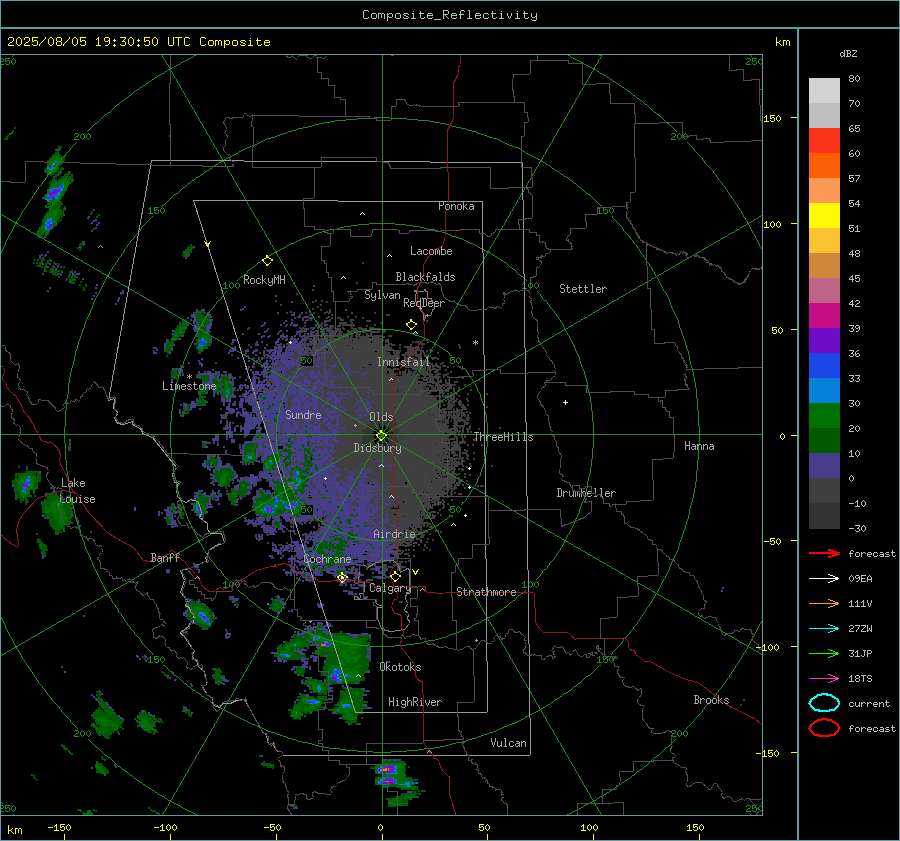Click the Limestone label
Image resolution: width=900 pixels, height=841 pixels.
pyautogui.click(x=189, y=386)
